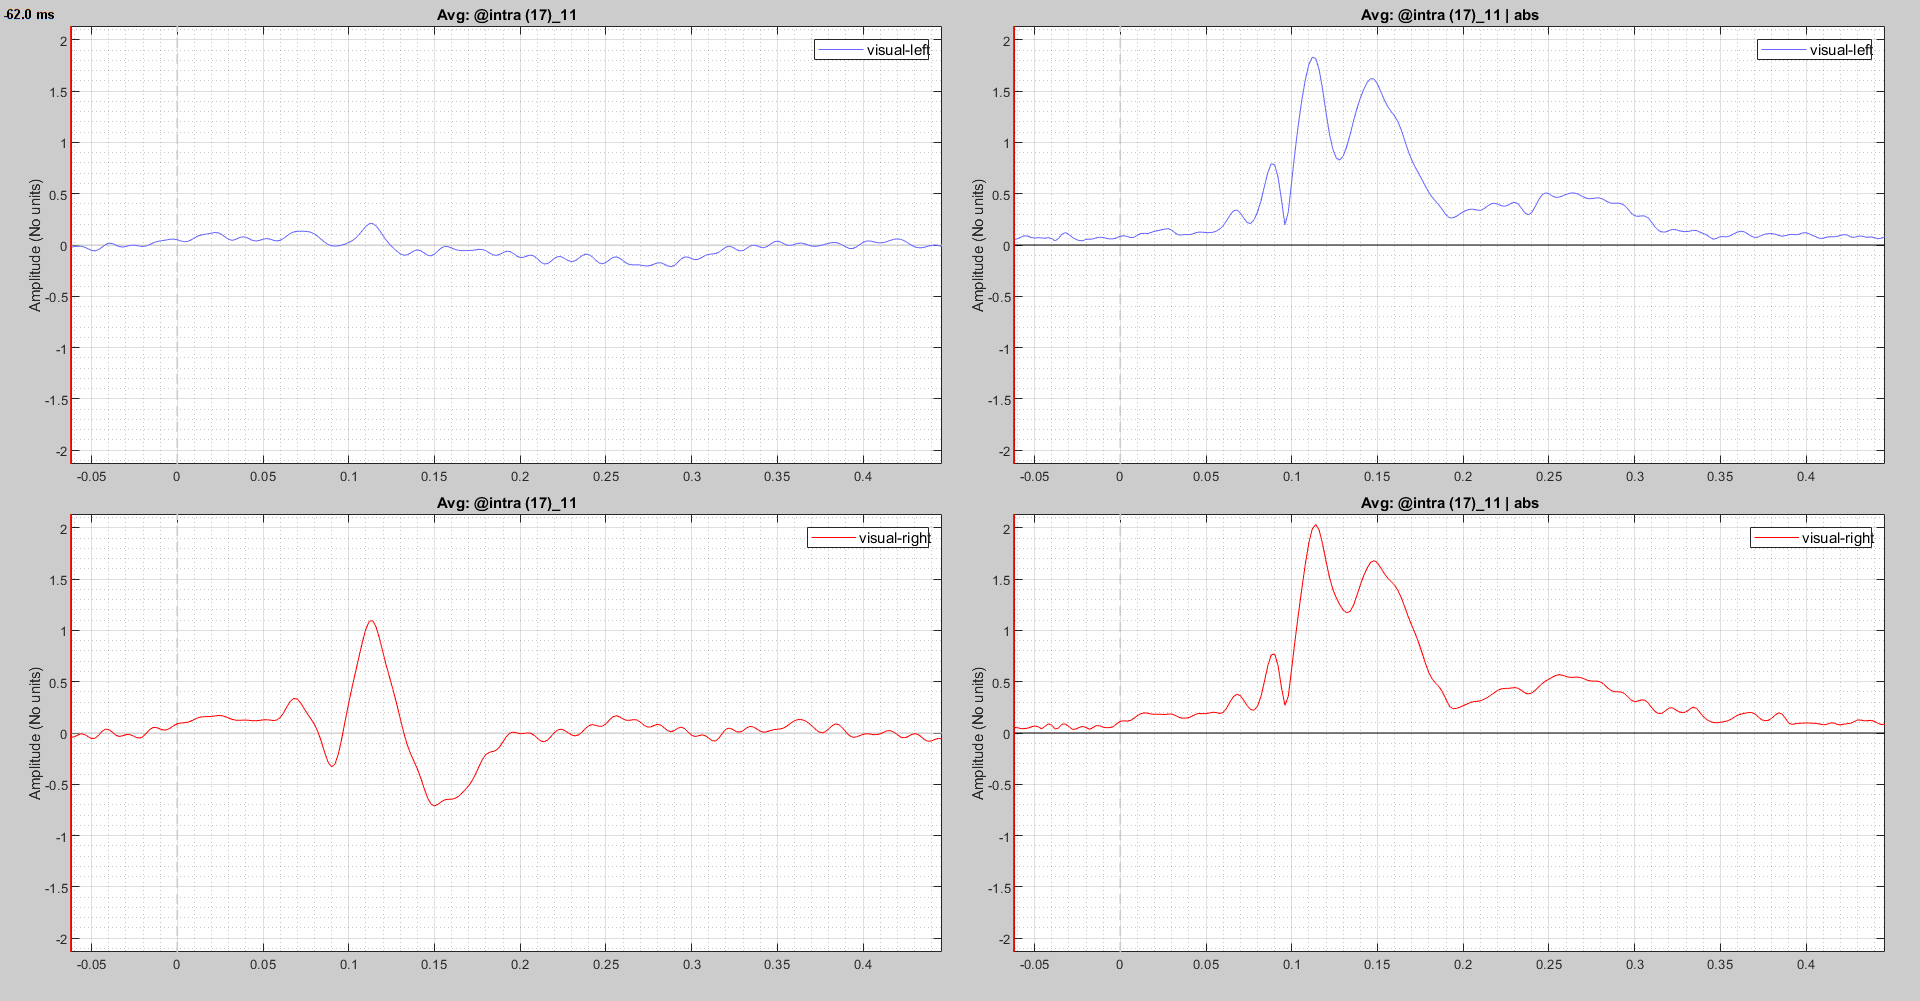Click the top-right plot title ending in abs
Screen dimensions: 1920x1001
pyautogui.click(x=1450, y=15)
